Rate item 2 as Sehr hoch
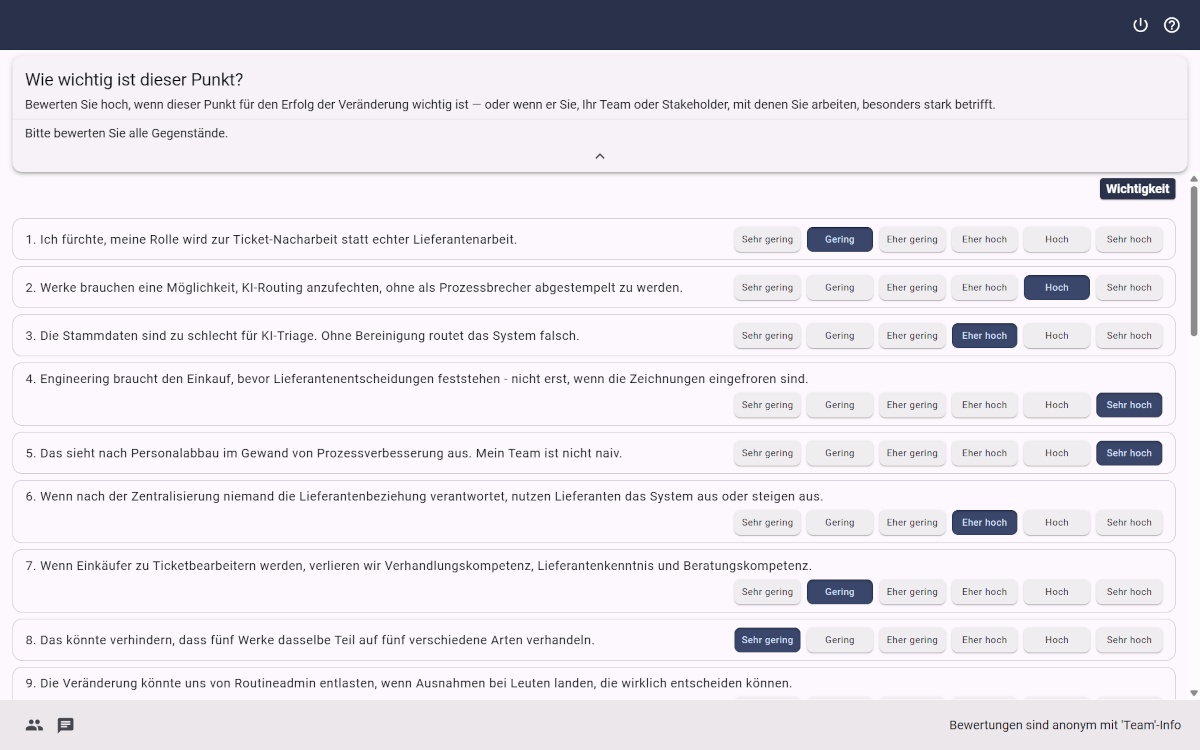1200x750 pixels. click(x=1129, y=287)
